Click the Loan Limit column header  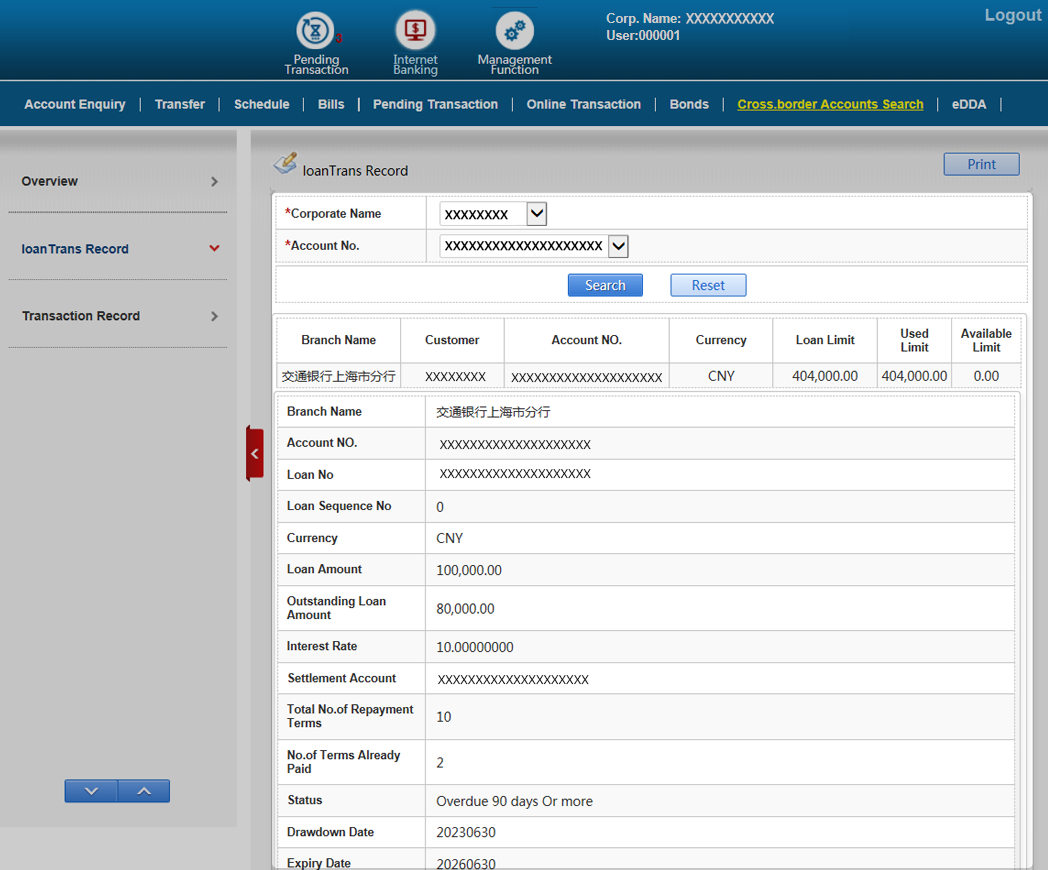point(825,340)
